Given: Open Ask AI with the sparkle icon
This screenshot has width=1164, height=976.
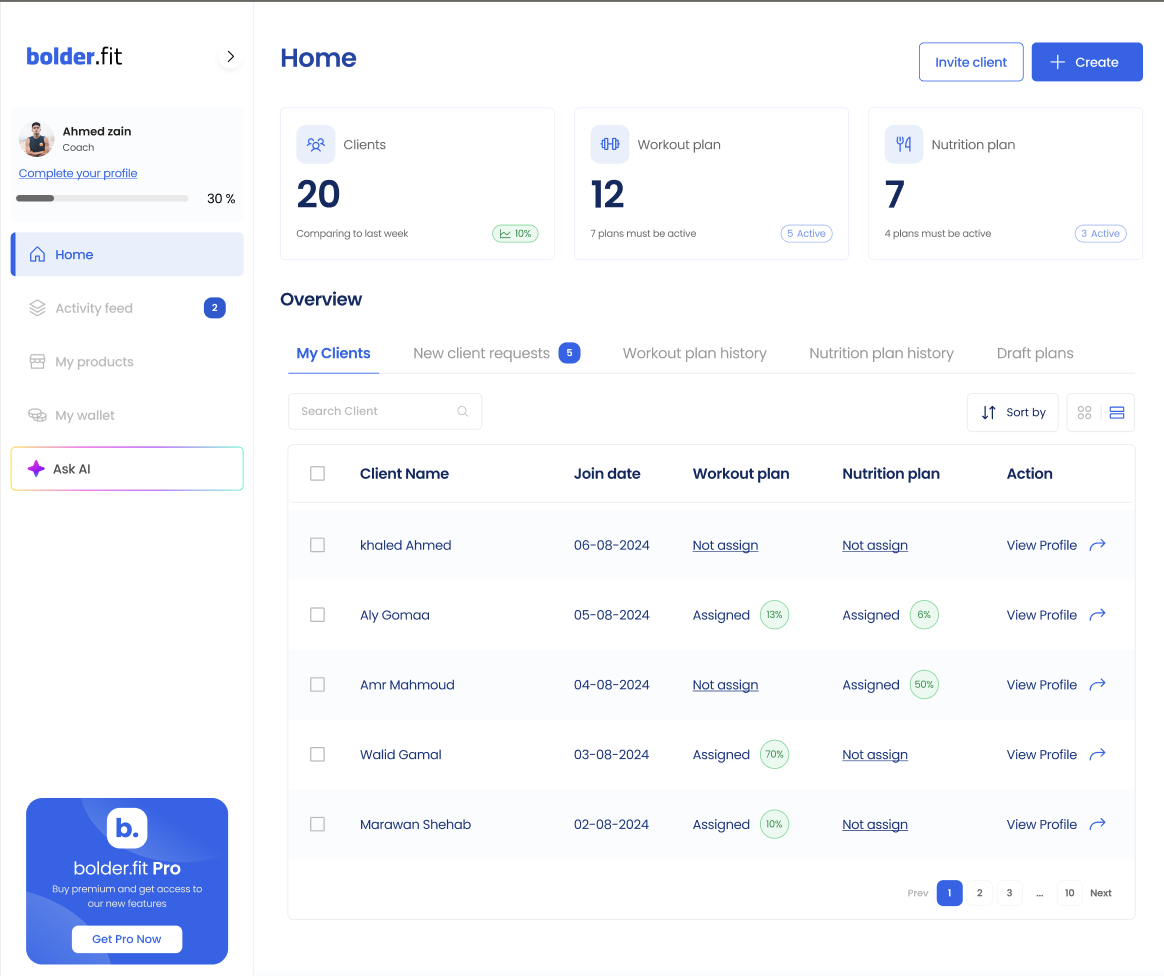Looking at the screenshot, I should [36, 469].
